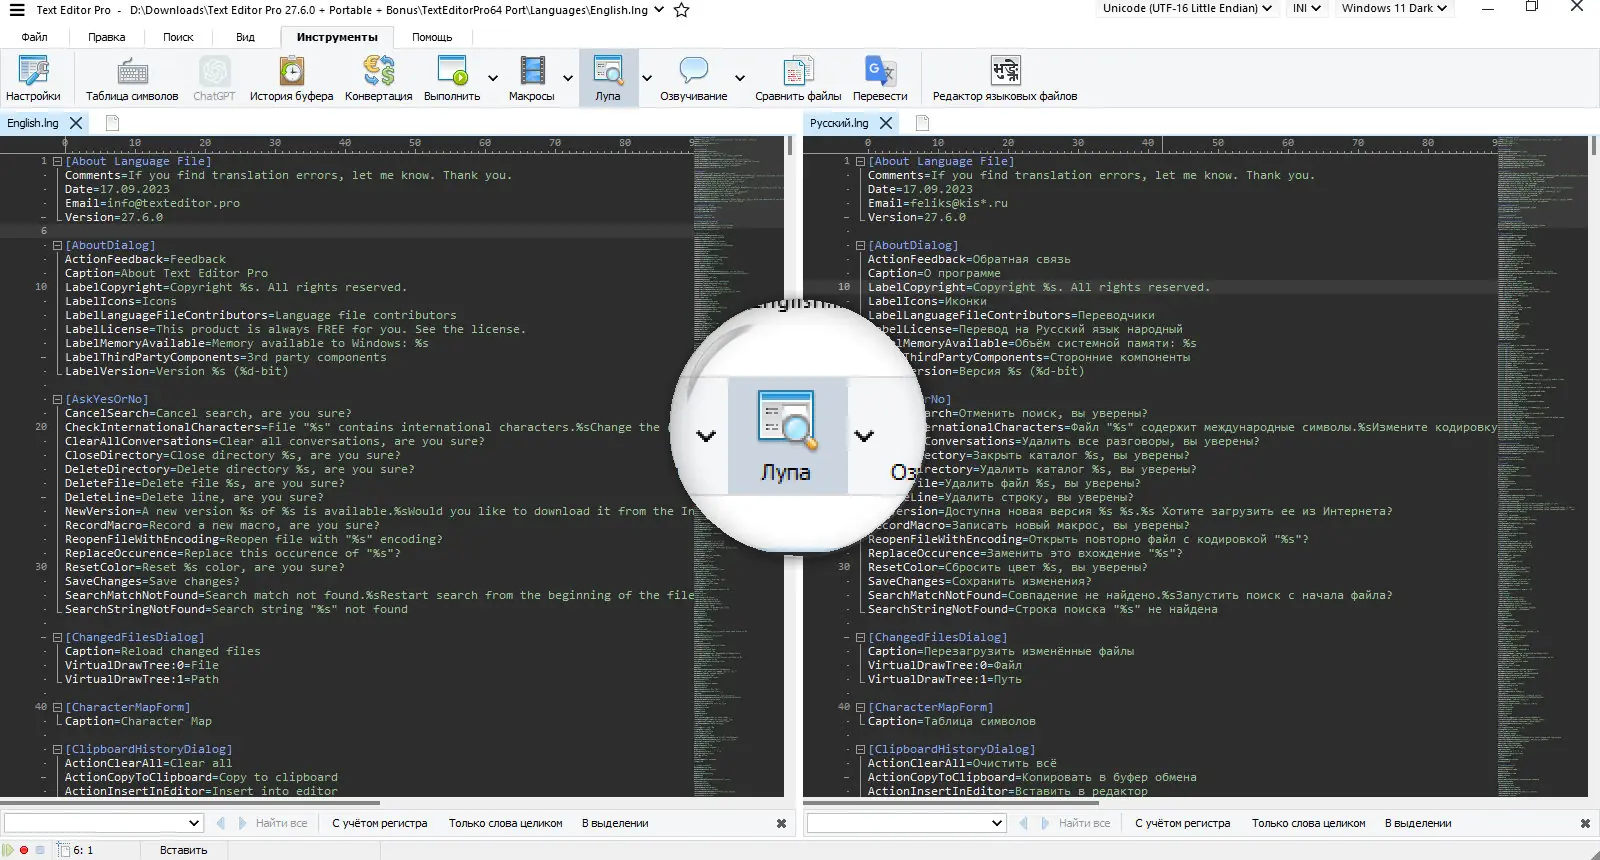Screen dimensions: 1600x860
Task: Click Найти все in Русский.lng search bar
Action: [1084, 823]
